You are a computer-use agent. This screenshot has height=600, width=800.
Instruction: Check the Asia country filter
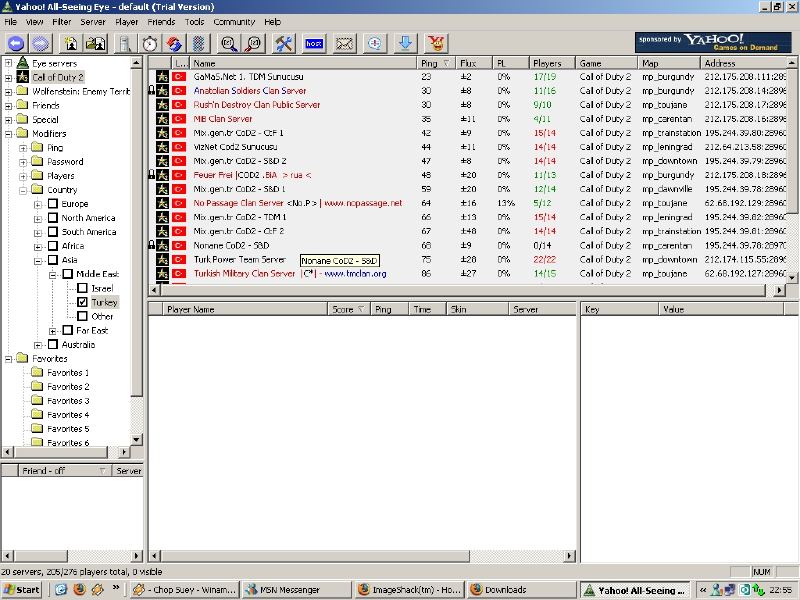[x=53, y=260]
